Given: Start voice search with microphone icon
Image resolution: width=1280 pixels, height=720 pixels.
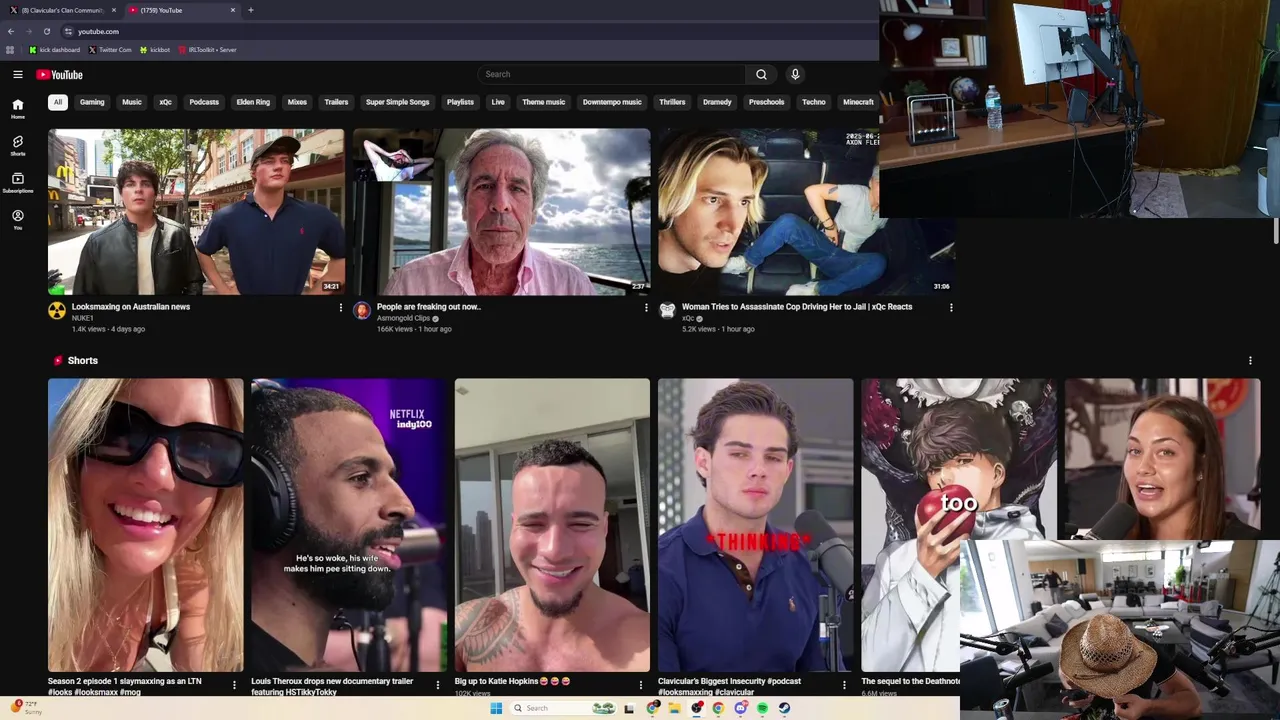Looking at the screenshot, I should tap(795, 74).
